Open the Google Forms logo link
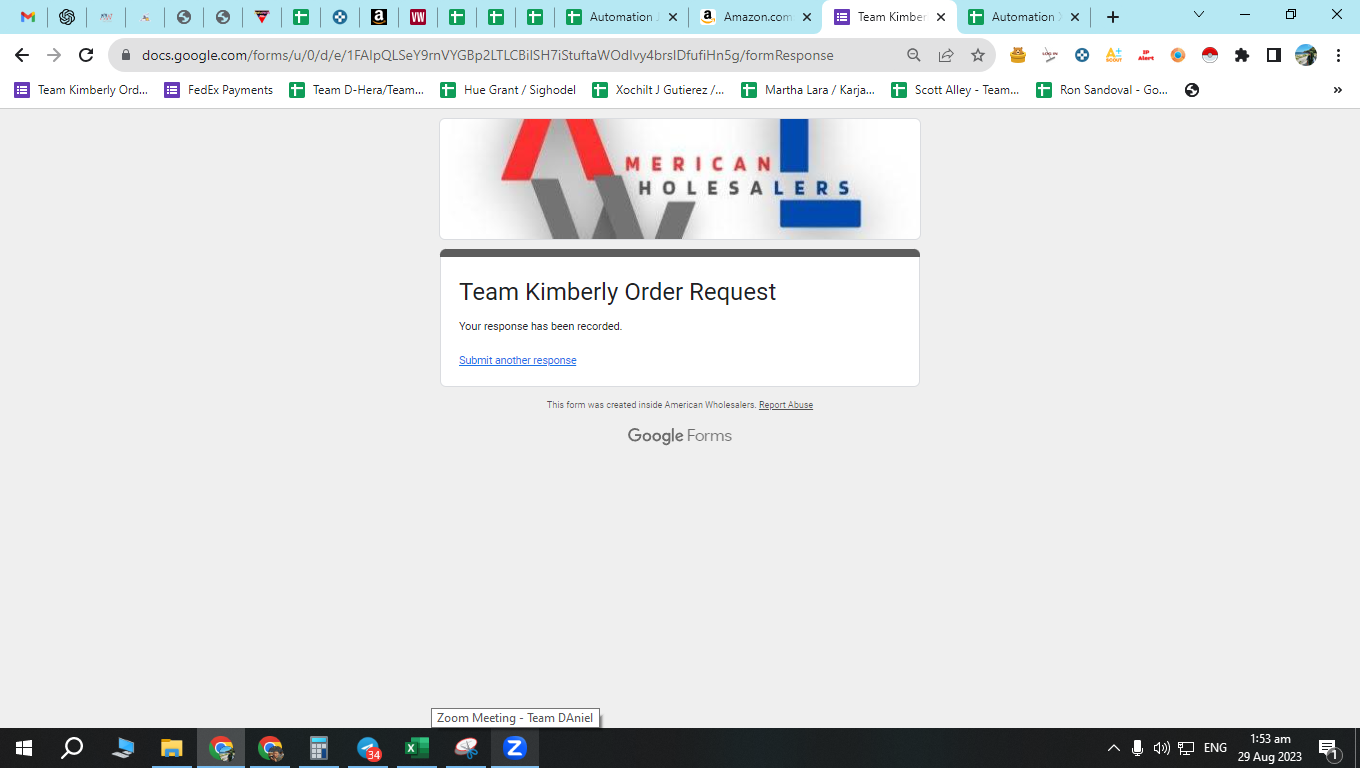The image size is (1360, 768). click(x=680, y=436)
